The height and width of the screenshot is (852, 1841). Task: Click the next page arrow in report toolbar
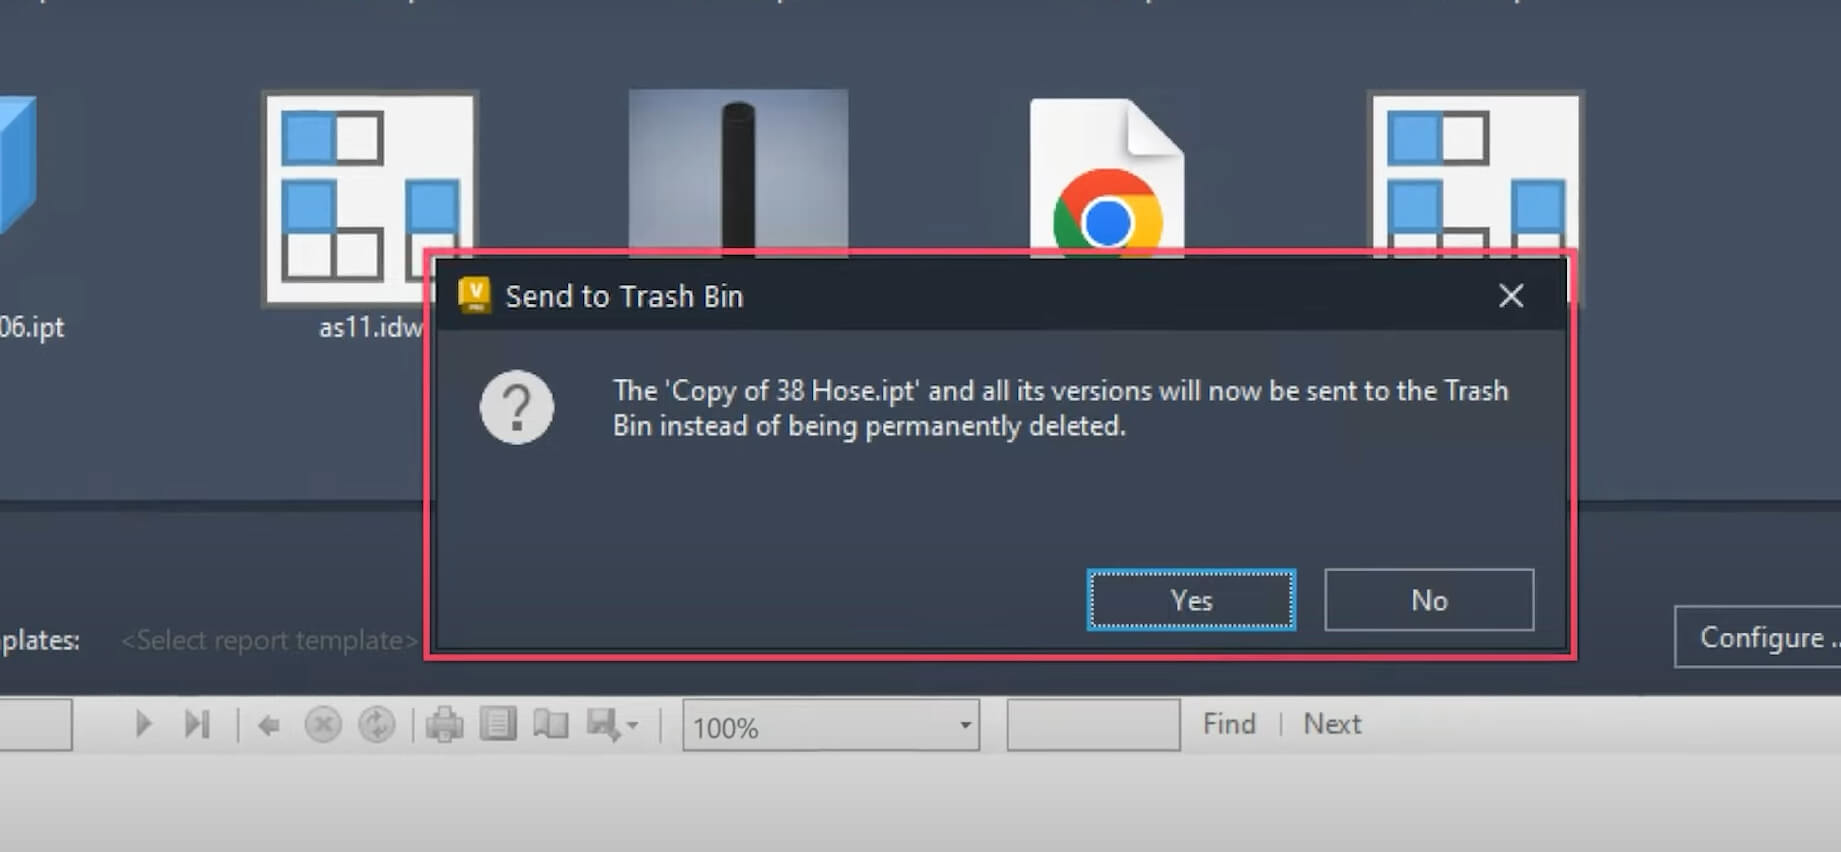point(143,724)
